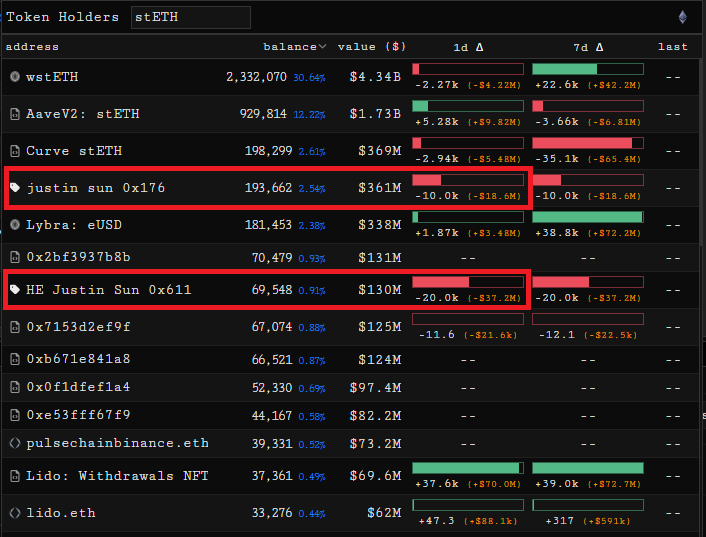The height and width of the screenshot is (537, 706).
Task: Click the AaveV2 stETH contract icon
Action: coord(14,114)
